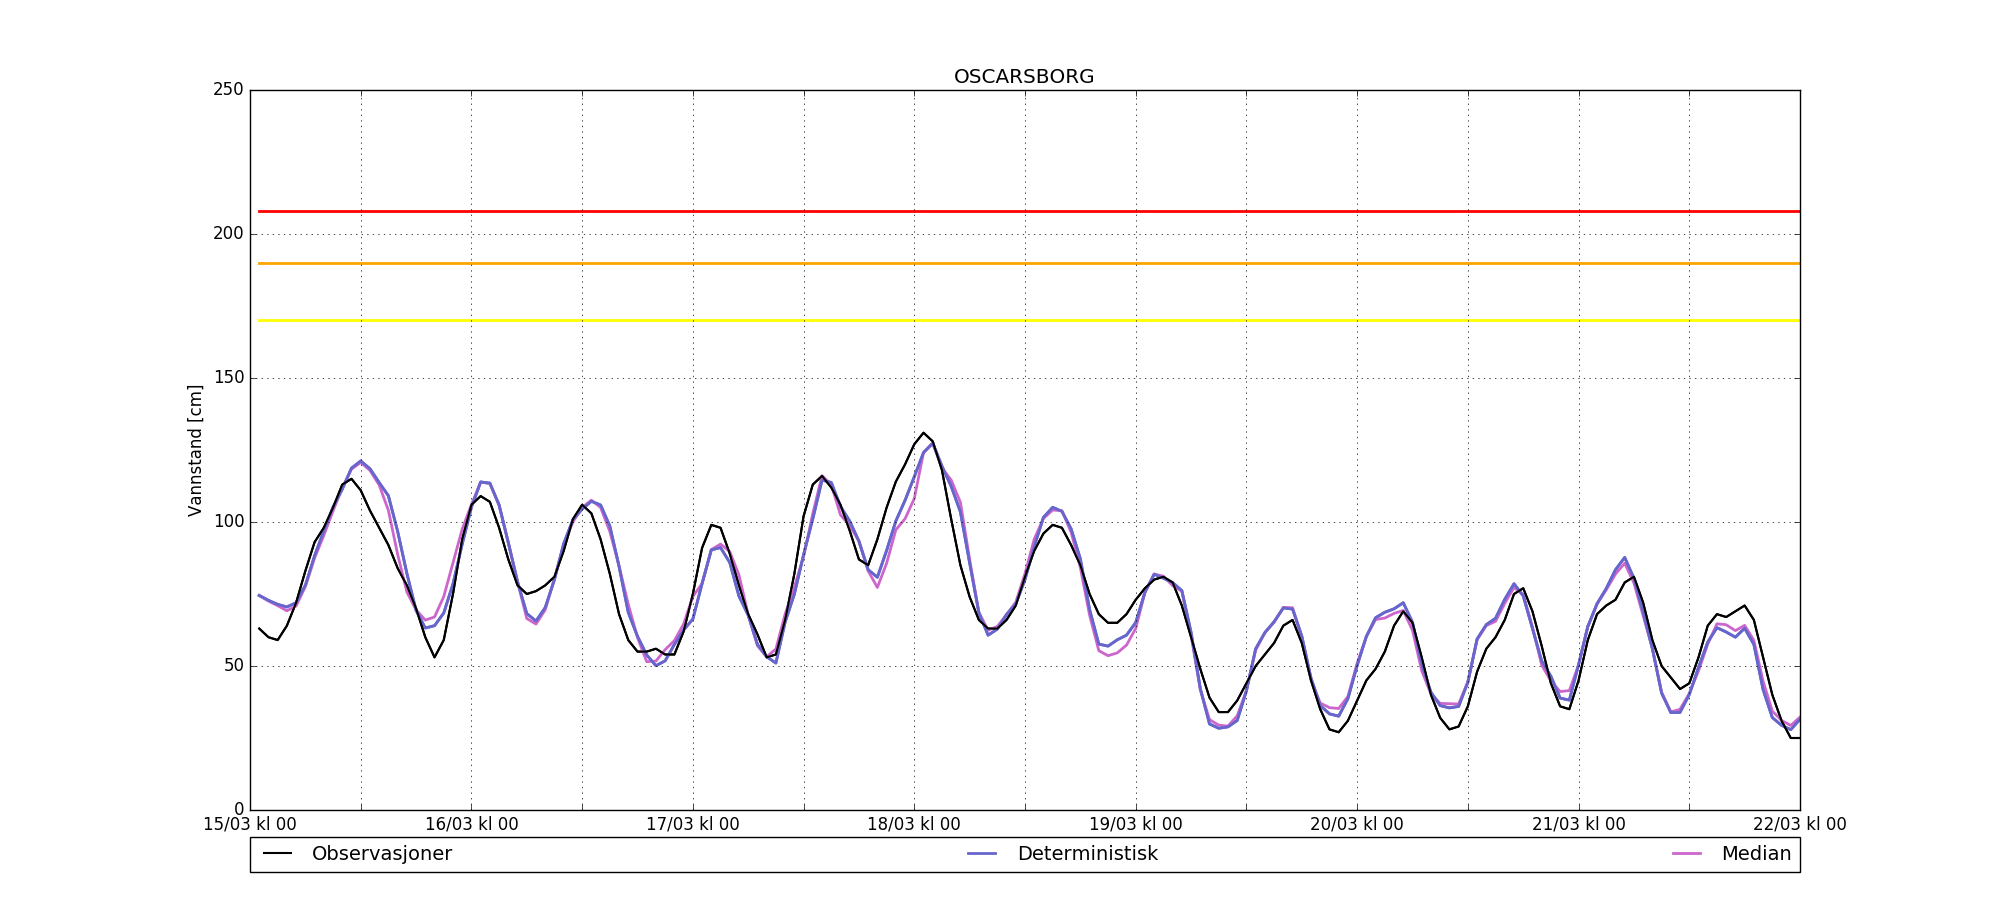
Task: Click the blue Deterministisk legend line sample
Action: click(x=983, y=854)
